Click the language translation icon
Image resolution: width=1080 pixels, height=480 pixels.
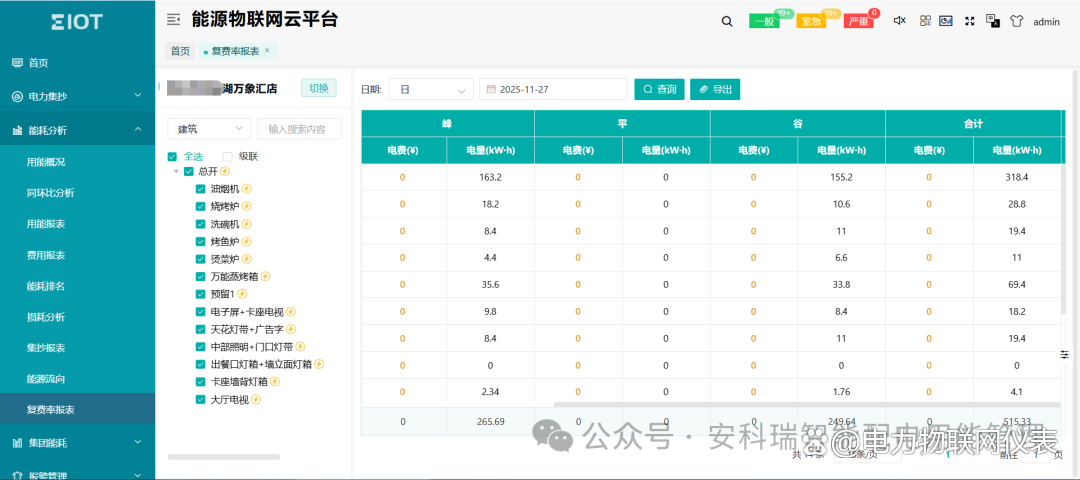(x=993, y=21)
